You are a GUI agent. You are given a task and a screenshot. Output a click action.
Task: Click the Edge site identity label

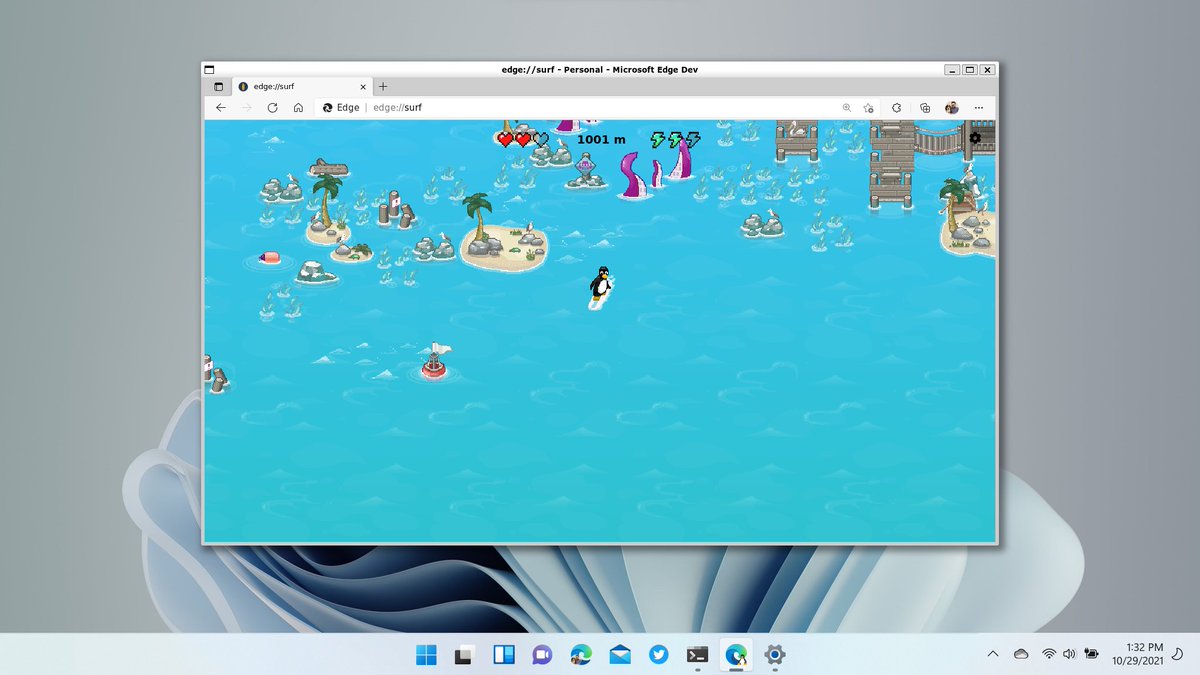tap(341, 107)
